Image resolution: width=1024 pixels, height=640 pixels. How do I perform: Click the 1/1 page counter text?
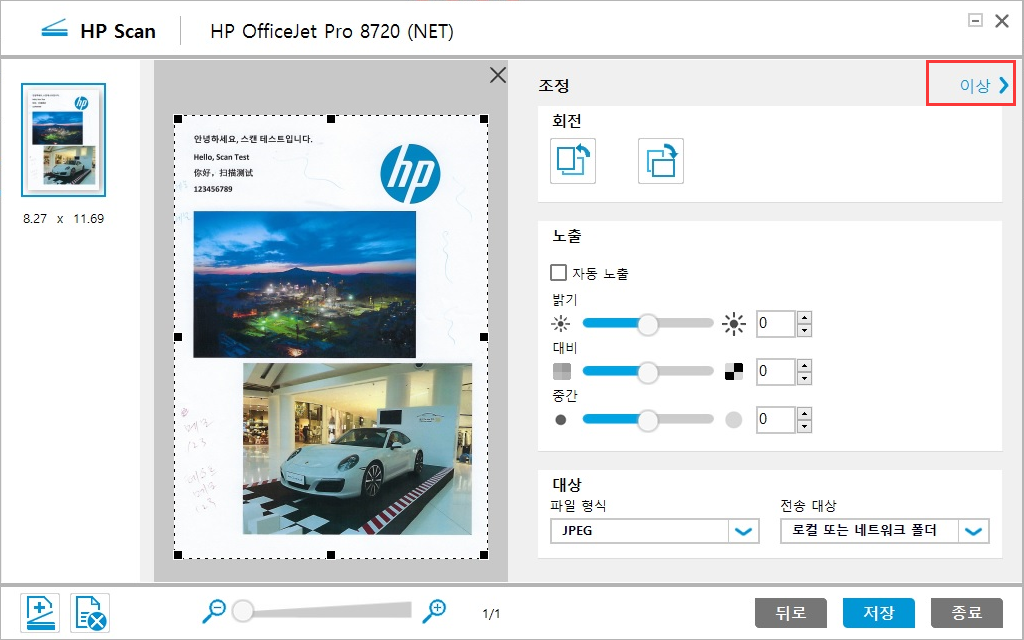(491, 614)
